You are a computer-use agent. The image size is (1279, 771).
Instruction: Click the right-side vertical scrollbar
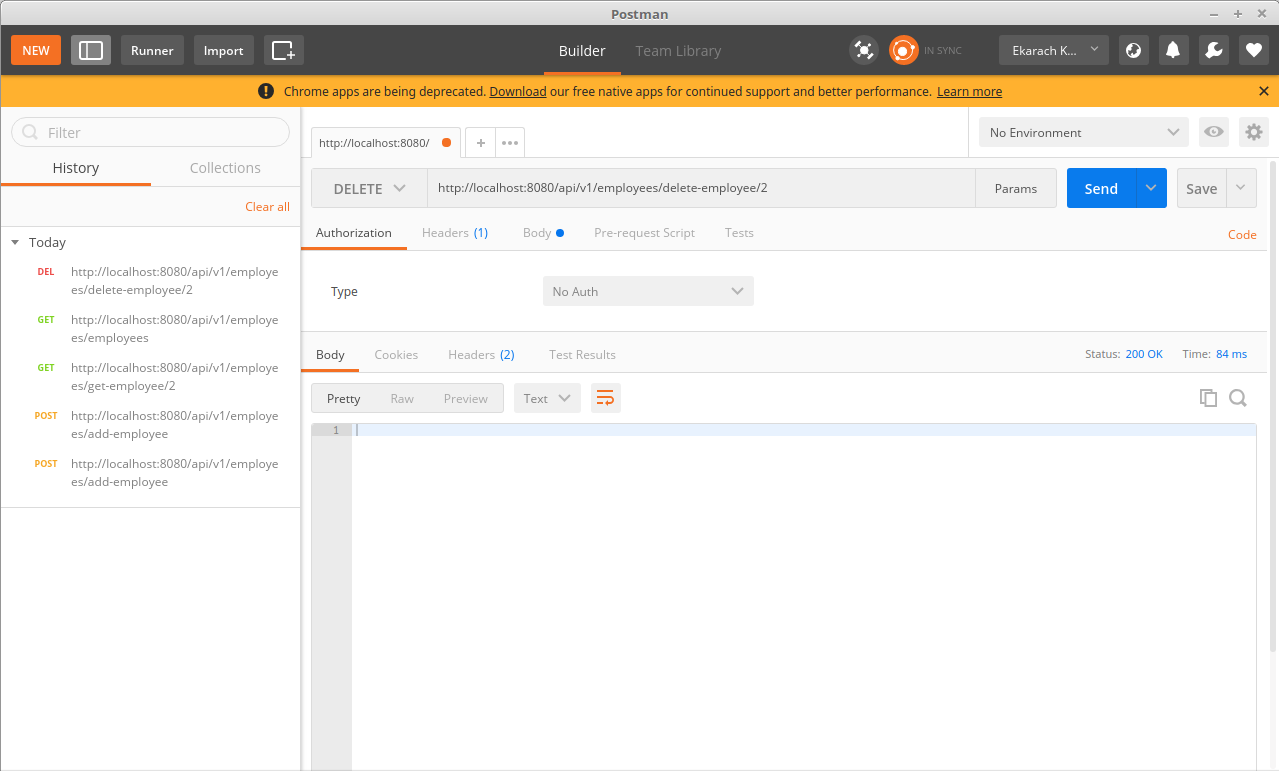click(1273, 405)
